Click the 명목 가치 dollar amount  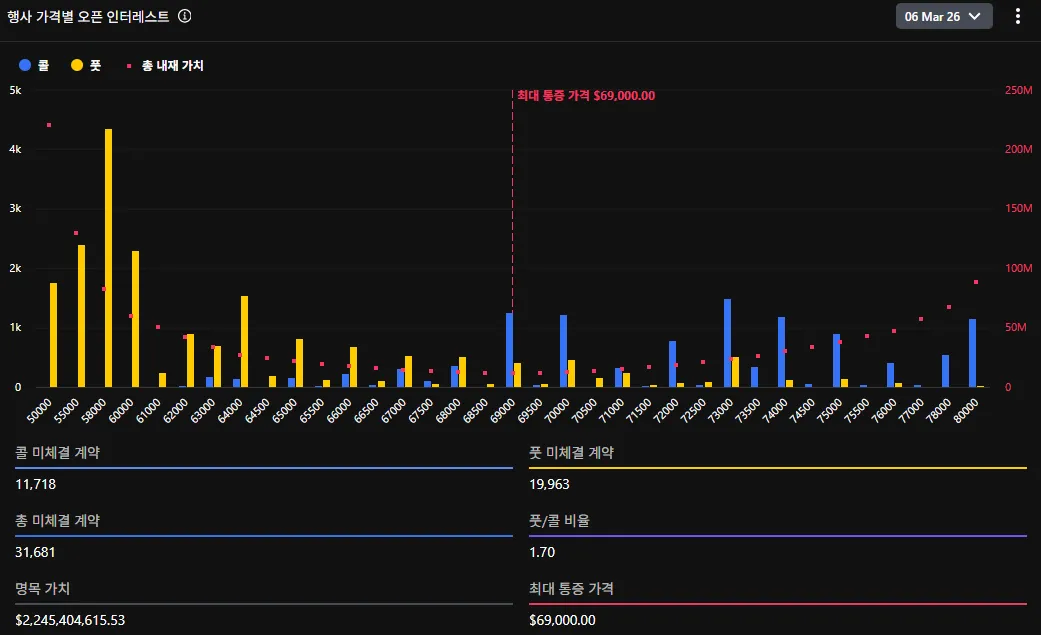[70, 620]
